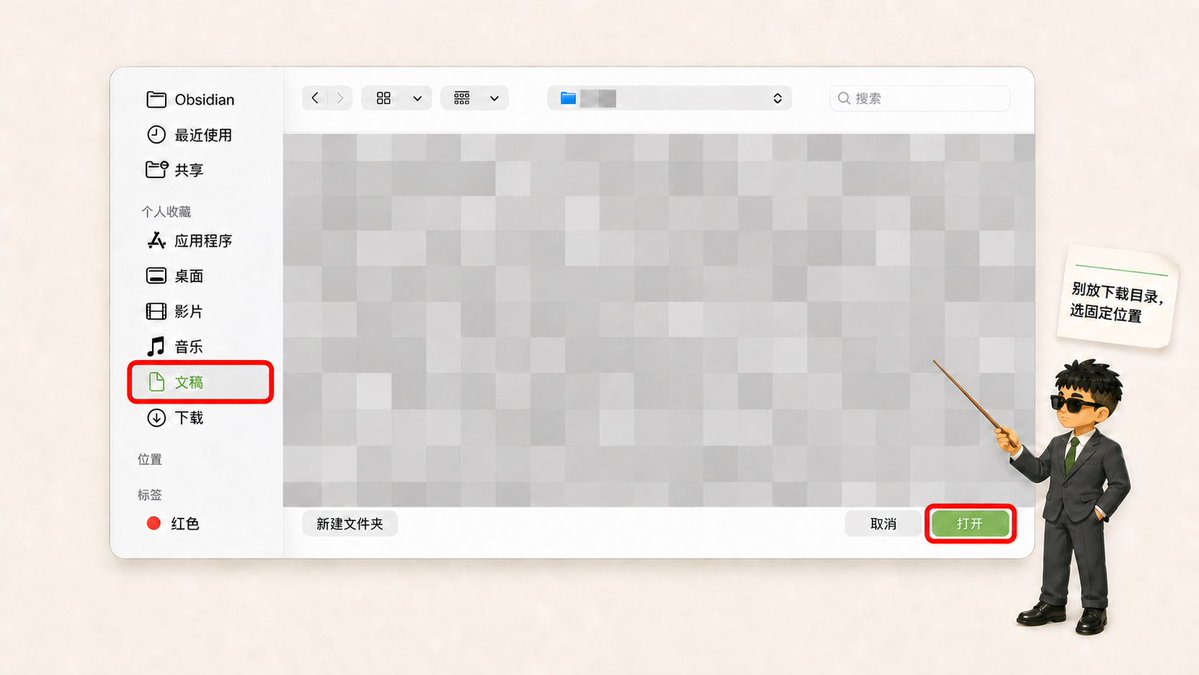Screen dimensions: 1199x675
Task: Go back with the left arrow
Action: click(315, 98)
